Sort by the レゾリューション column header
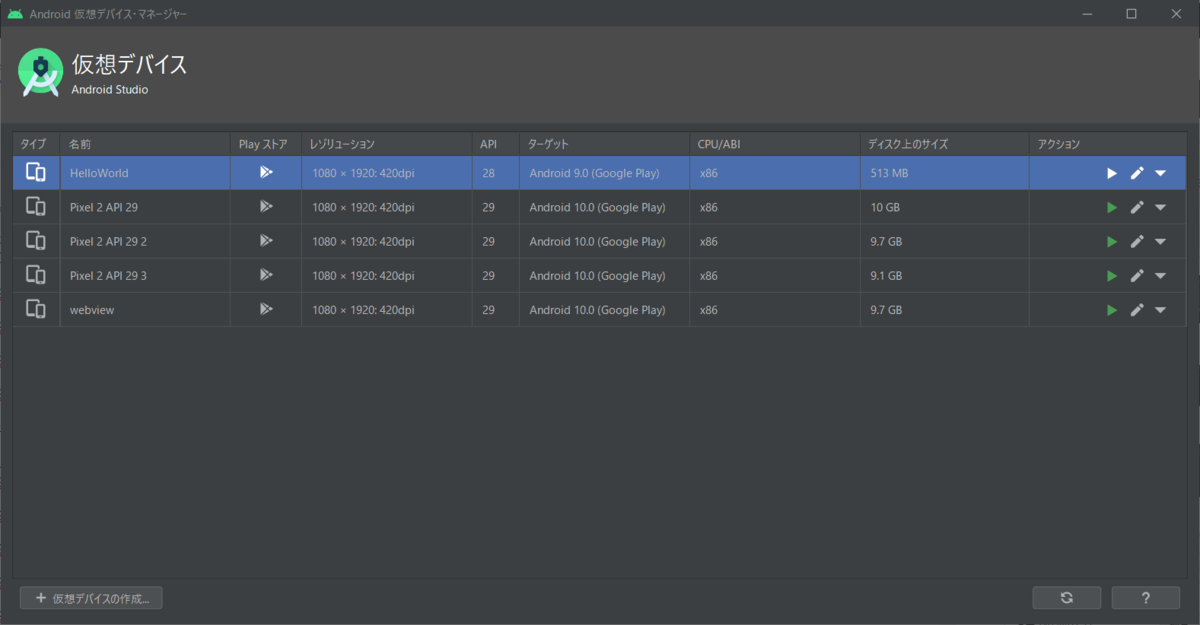 pyautogui.click(x=387, y=144)
